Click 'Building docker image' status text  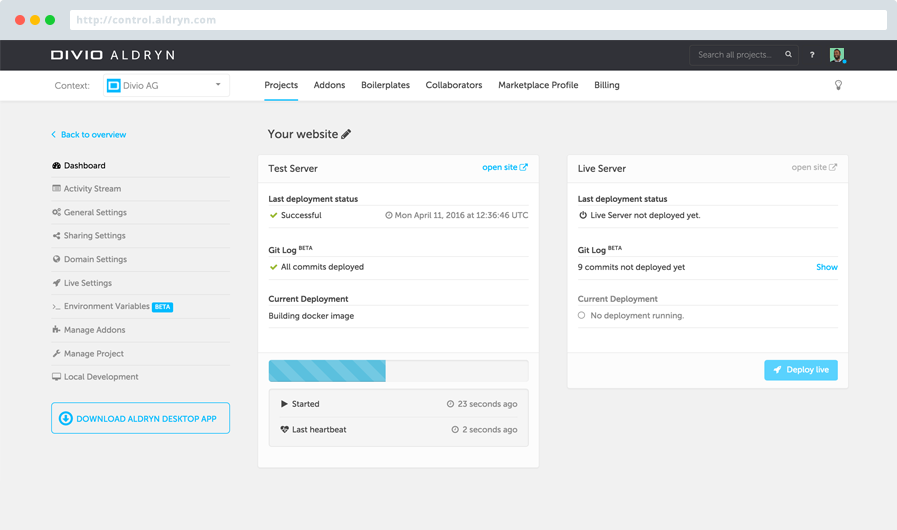pyautogui.click(x=311, y=316)
